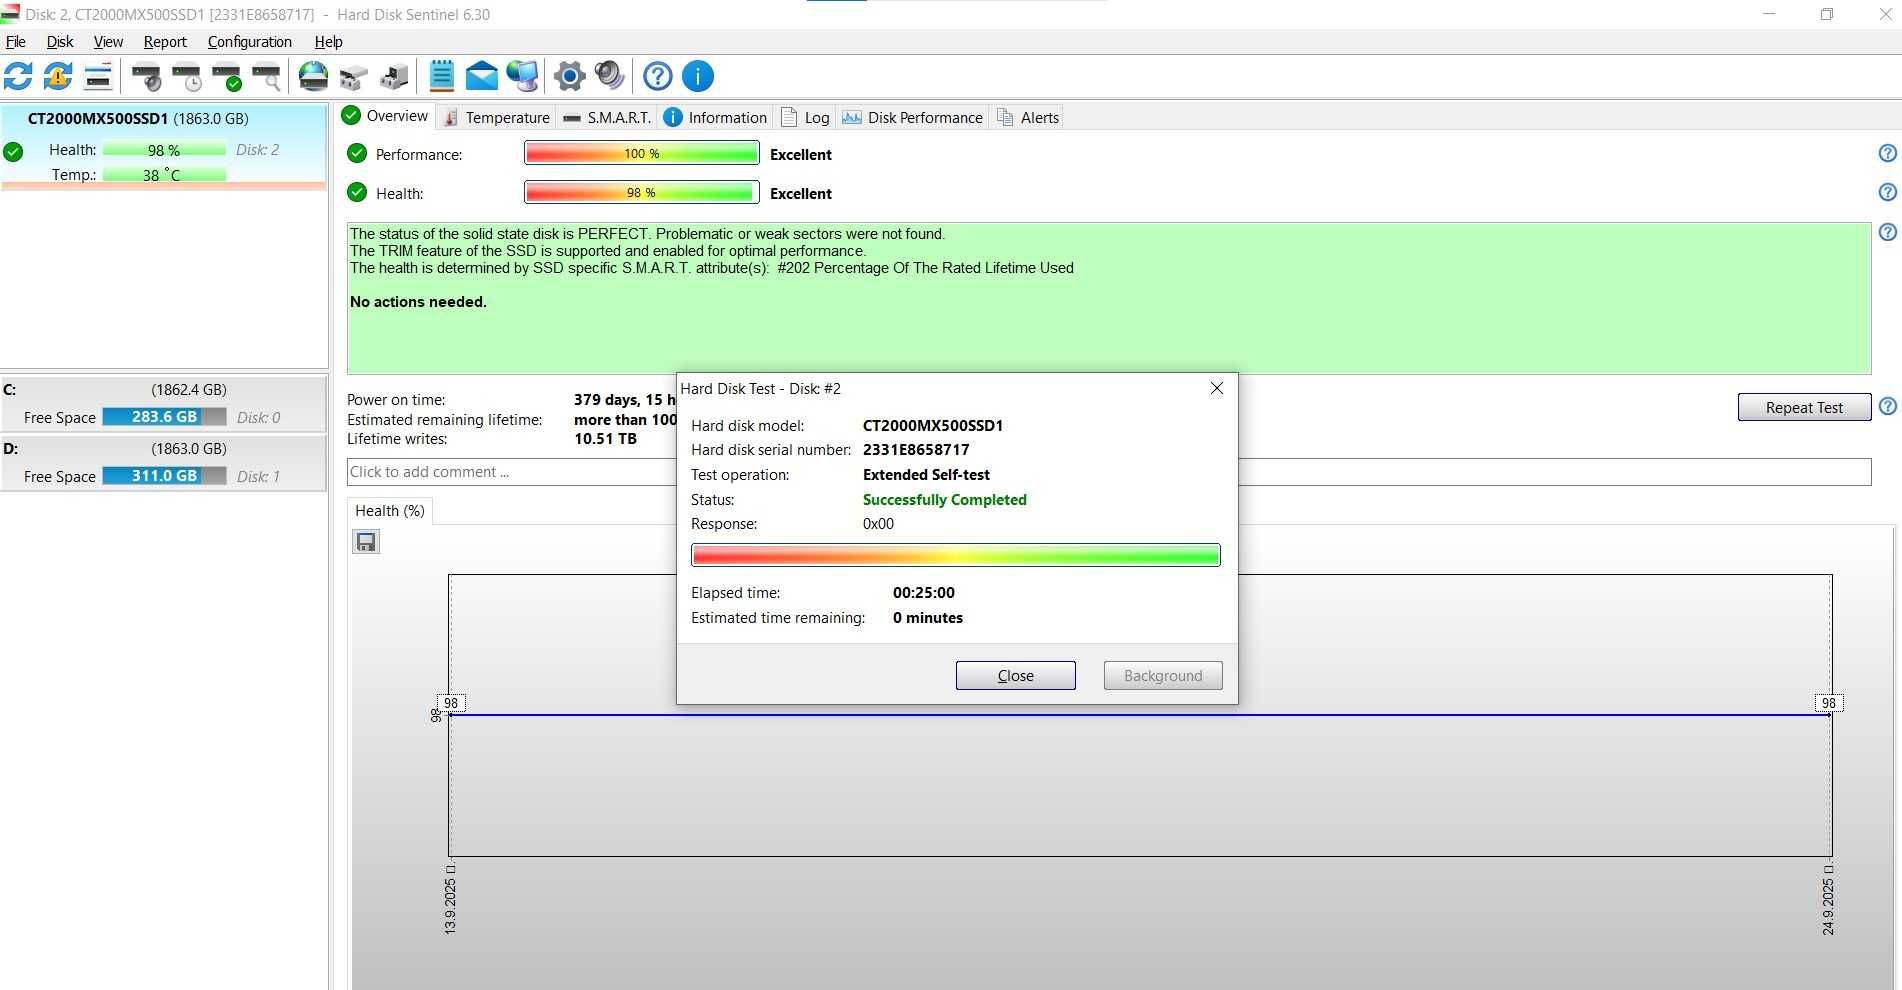
Task: Click the 24.9.2025 date label on graph
Action: point(1828,900)
